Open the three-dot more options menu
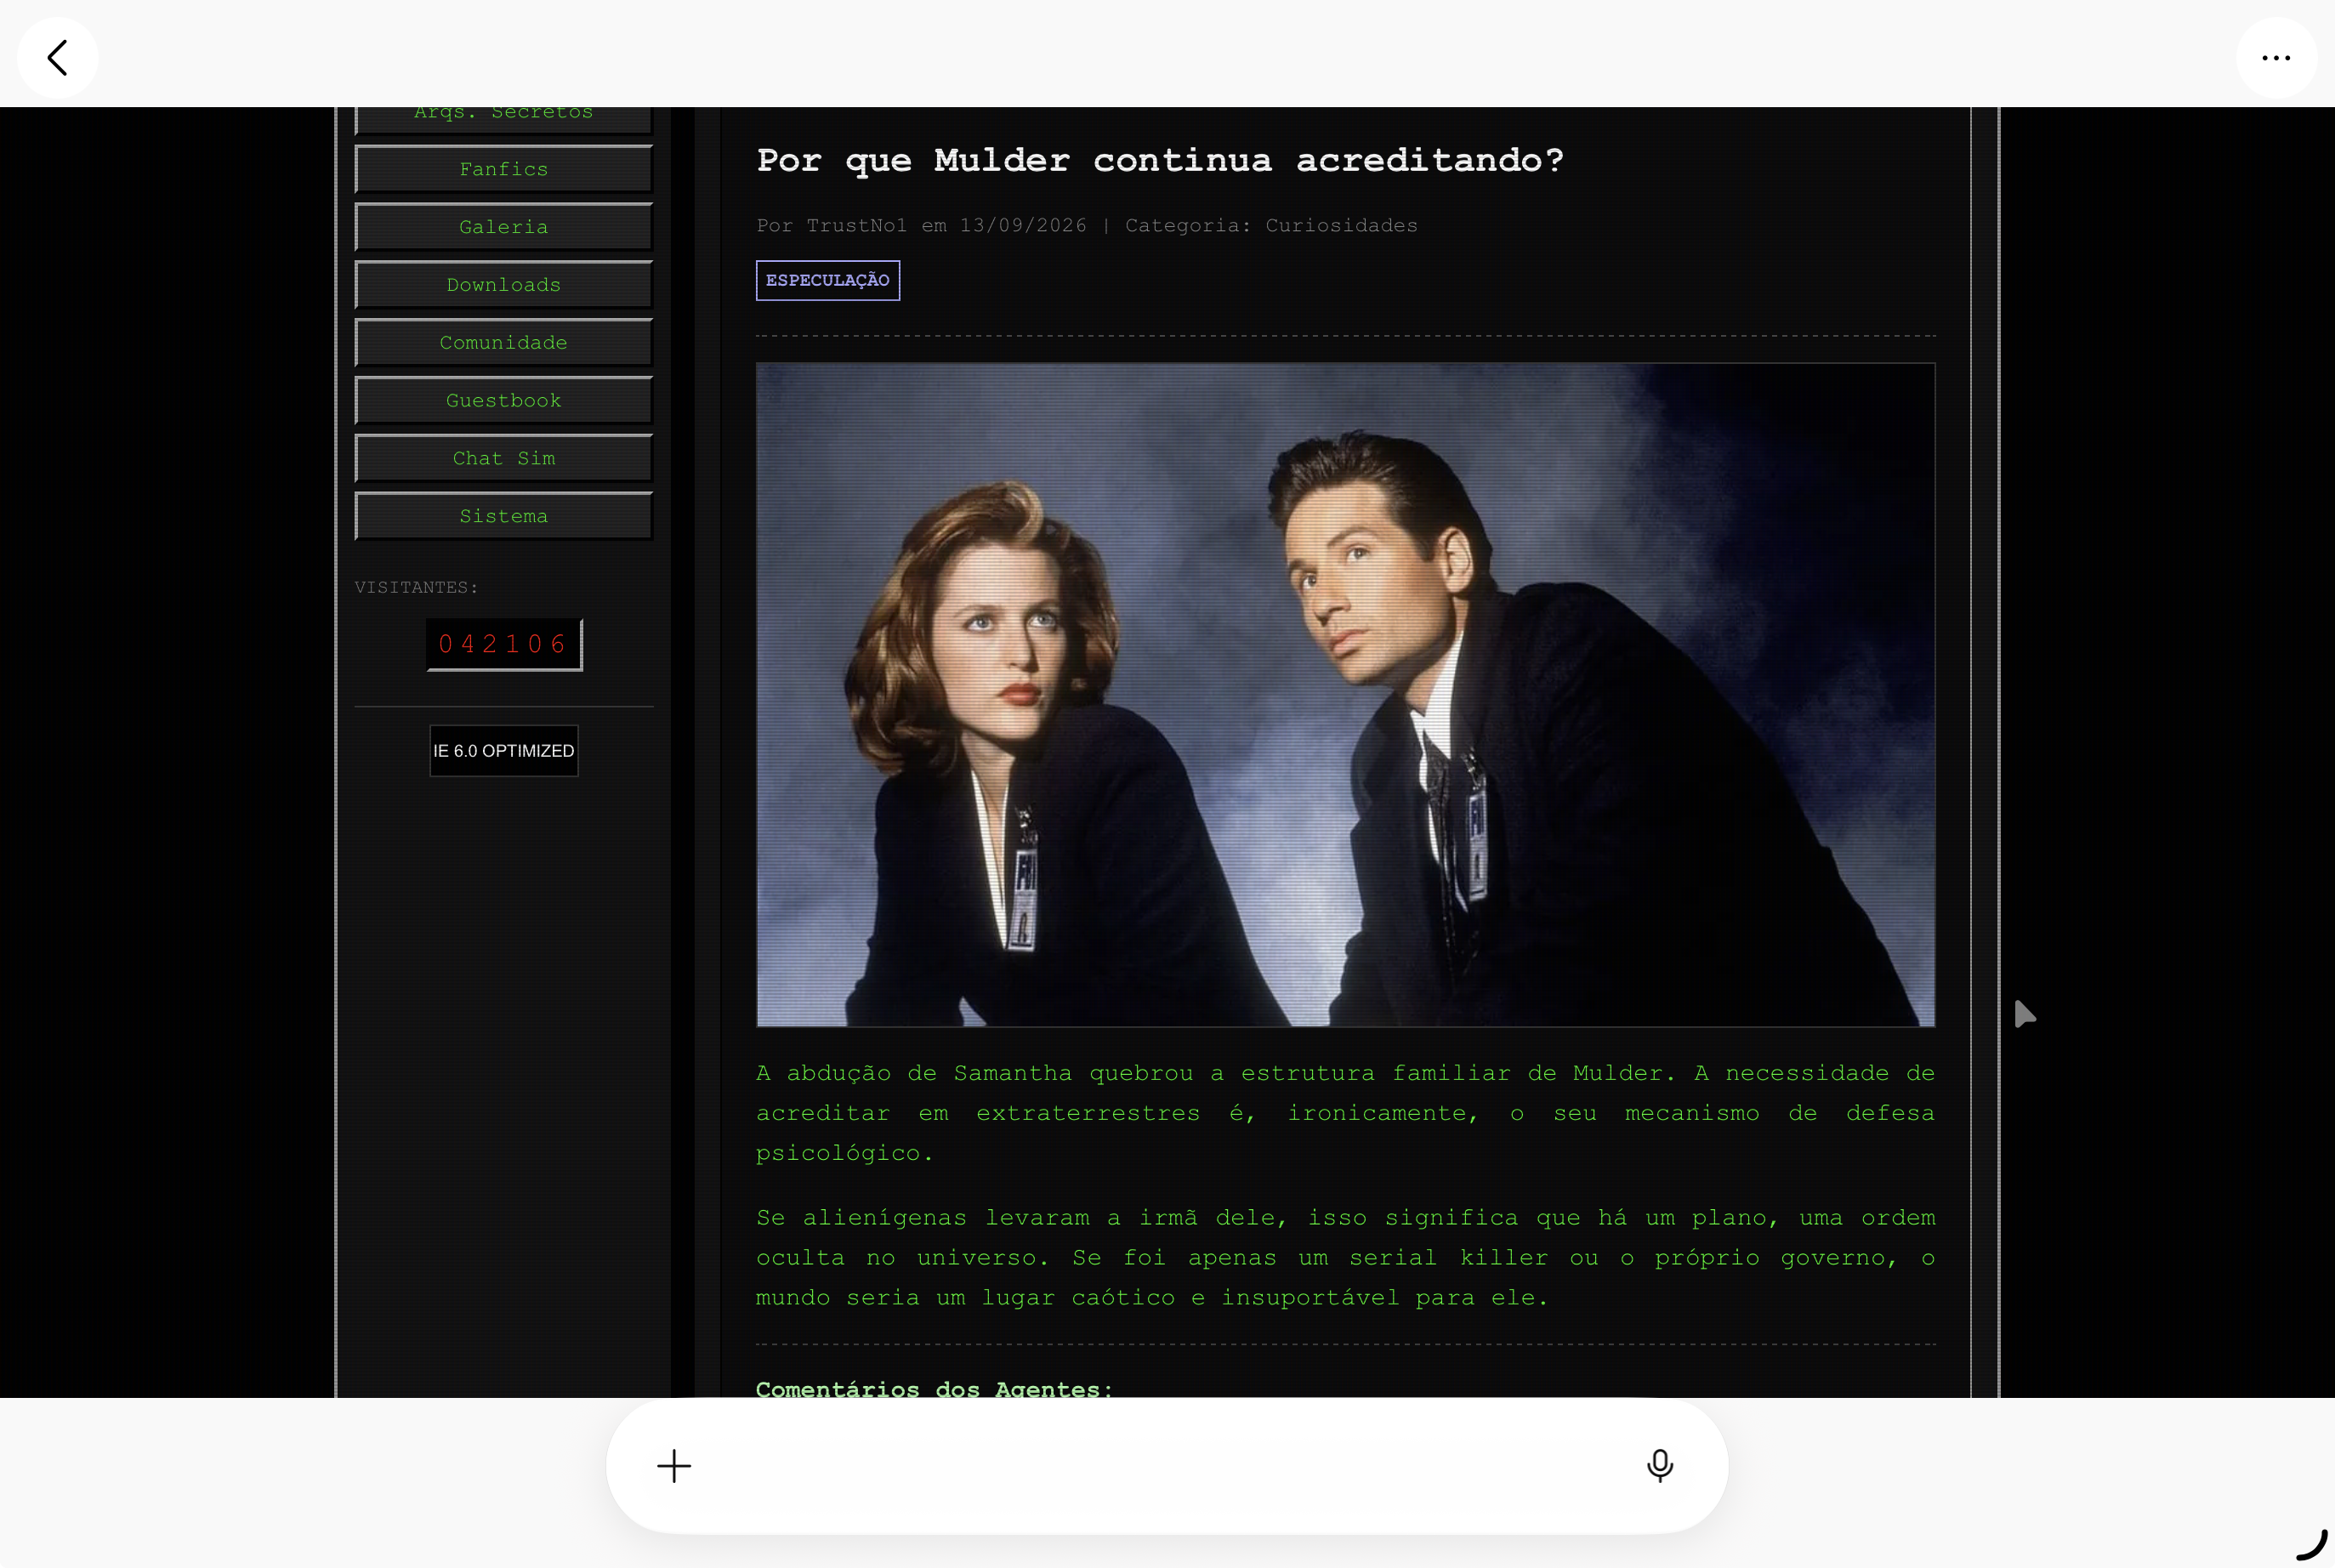 point(2276,58)
